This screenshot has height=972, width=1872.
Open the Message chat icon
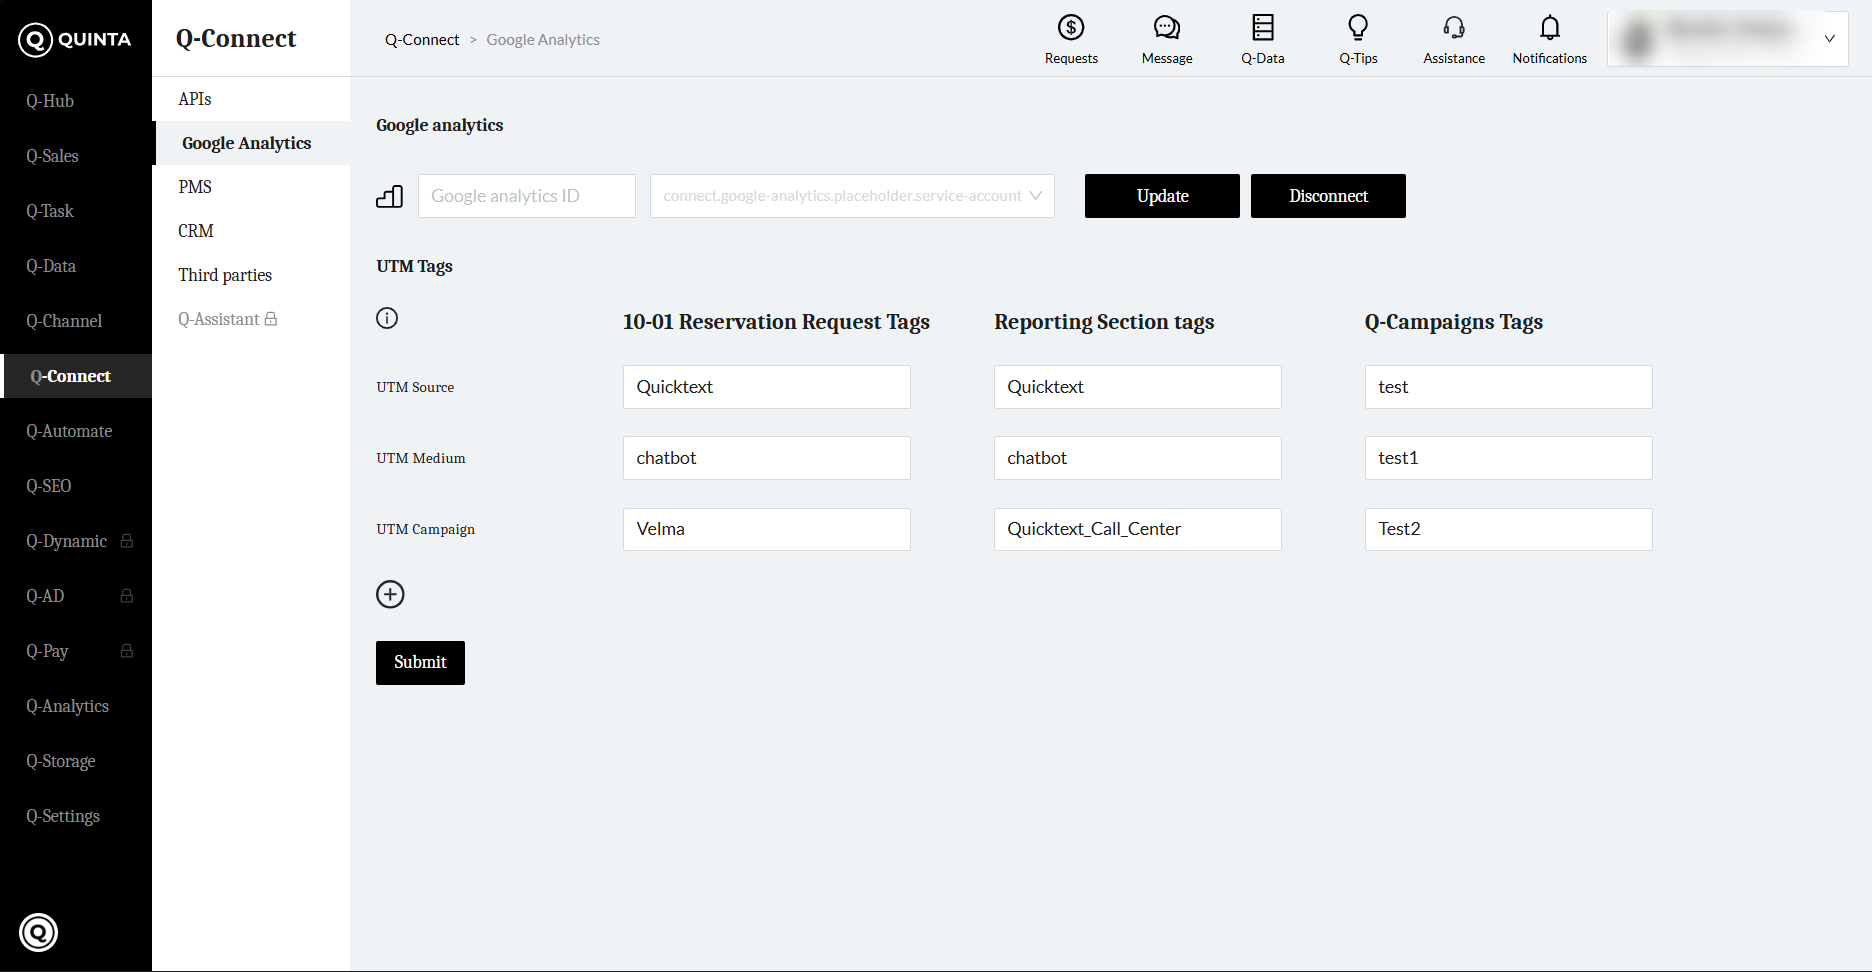click(x=1166, y=28)
